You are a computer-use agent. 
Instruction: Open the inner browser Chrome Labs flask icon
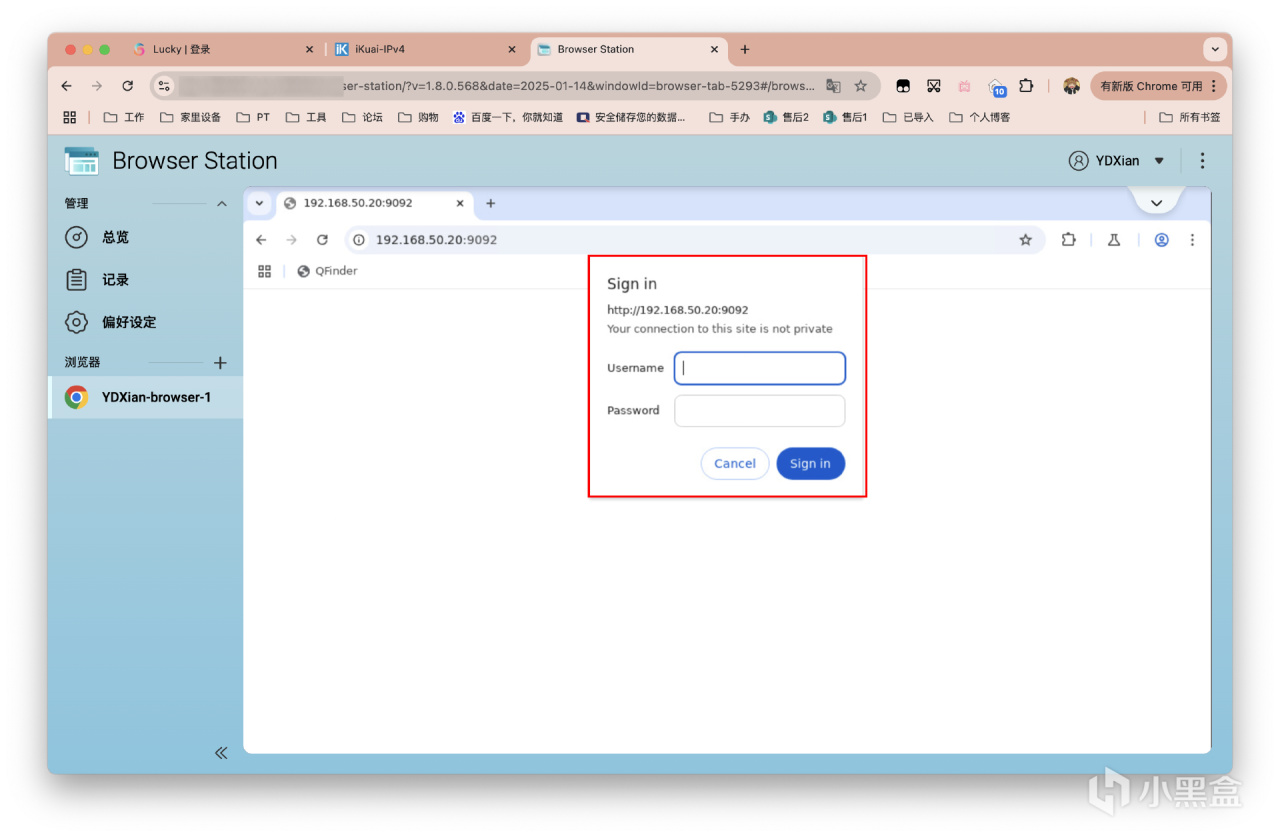(x=1113, y=240)
